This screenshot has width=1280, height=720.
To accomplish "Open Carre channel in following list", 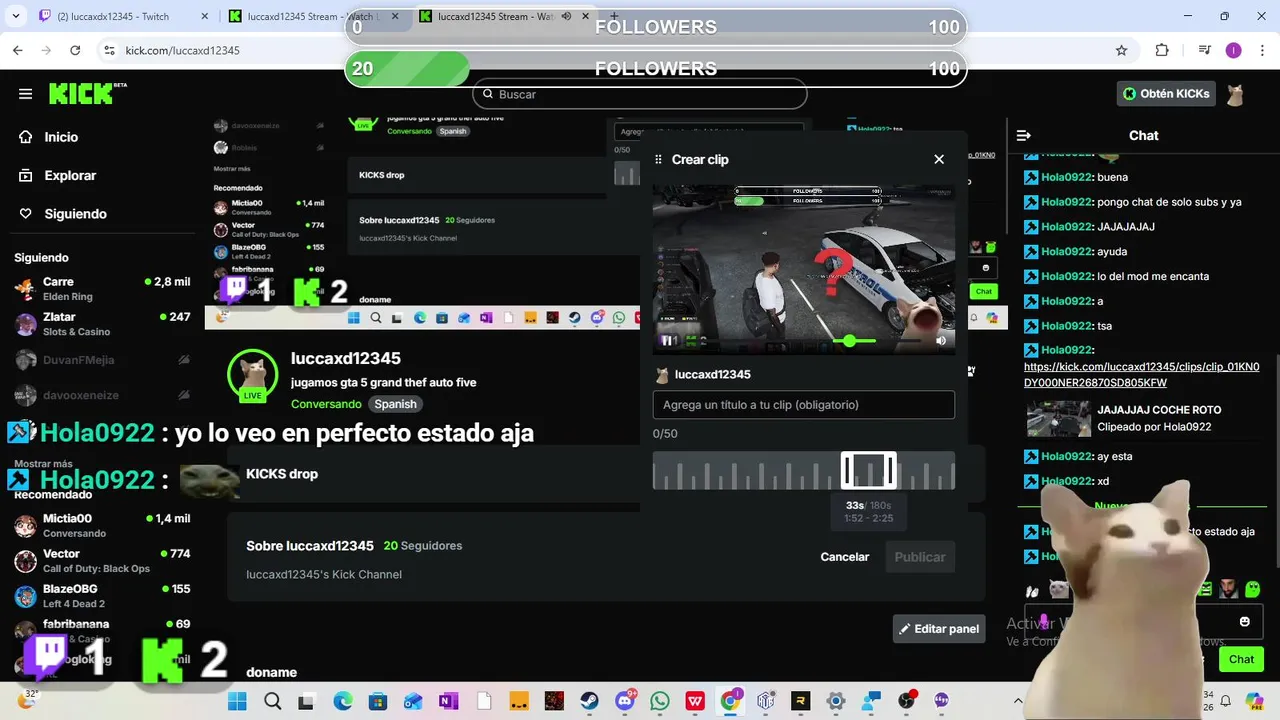I will coord(102,289).
